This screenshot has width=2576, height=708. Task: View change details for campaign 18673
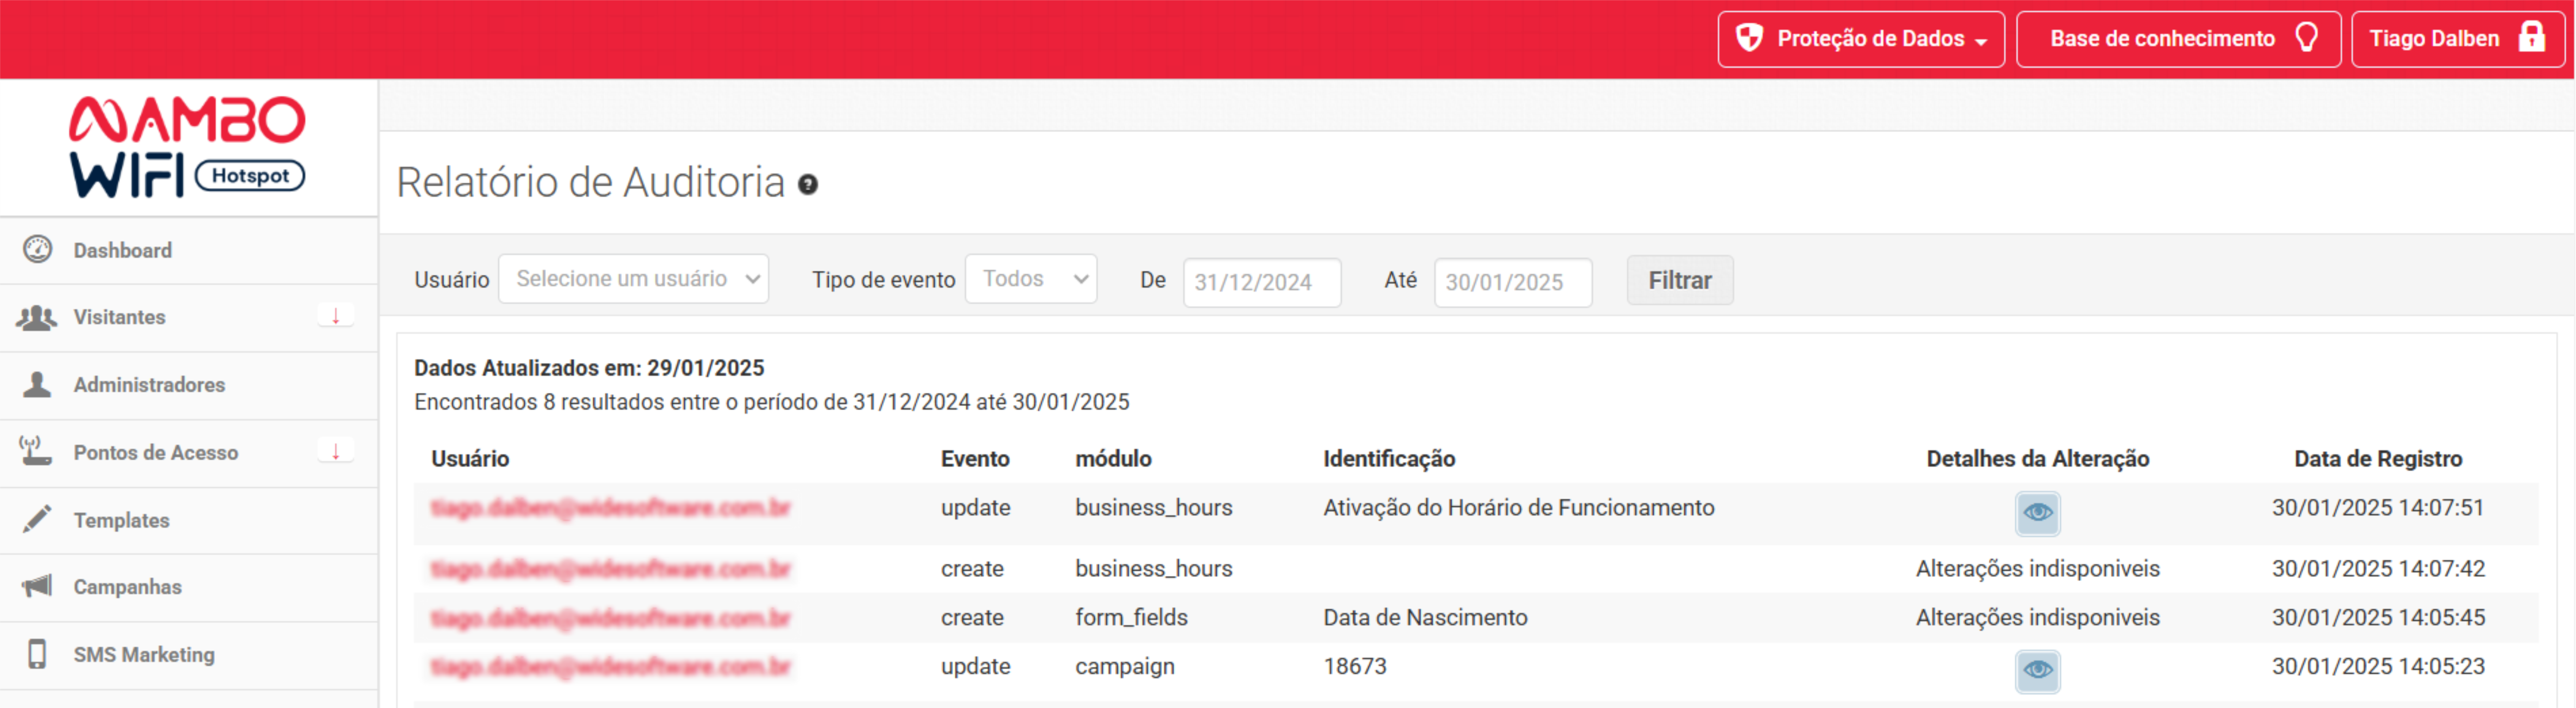[x=2037, y=670]
